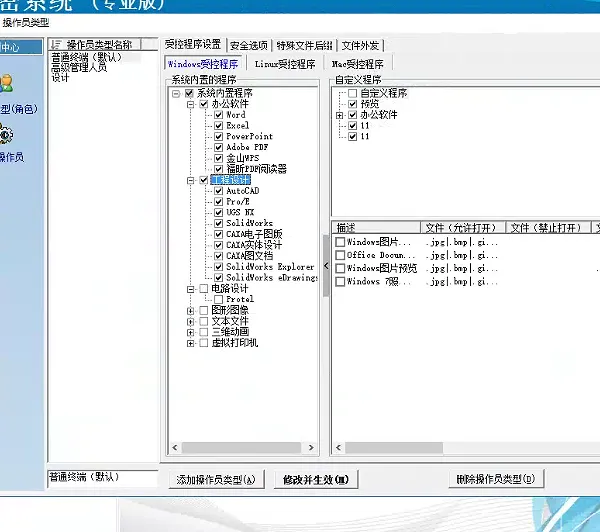
Task: Select the UGS NX tree label
Action: (240, 212)
